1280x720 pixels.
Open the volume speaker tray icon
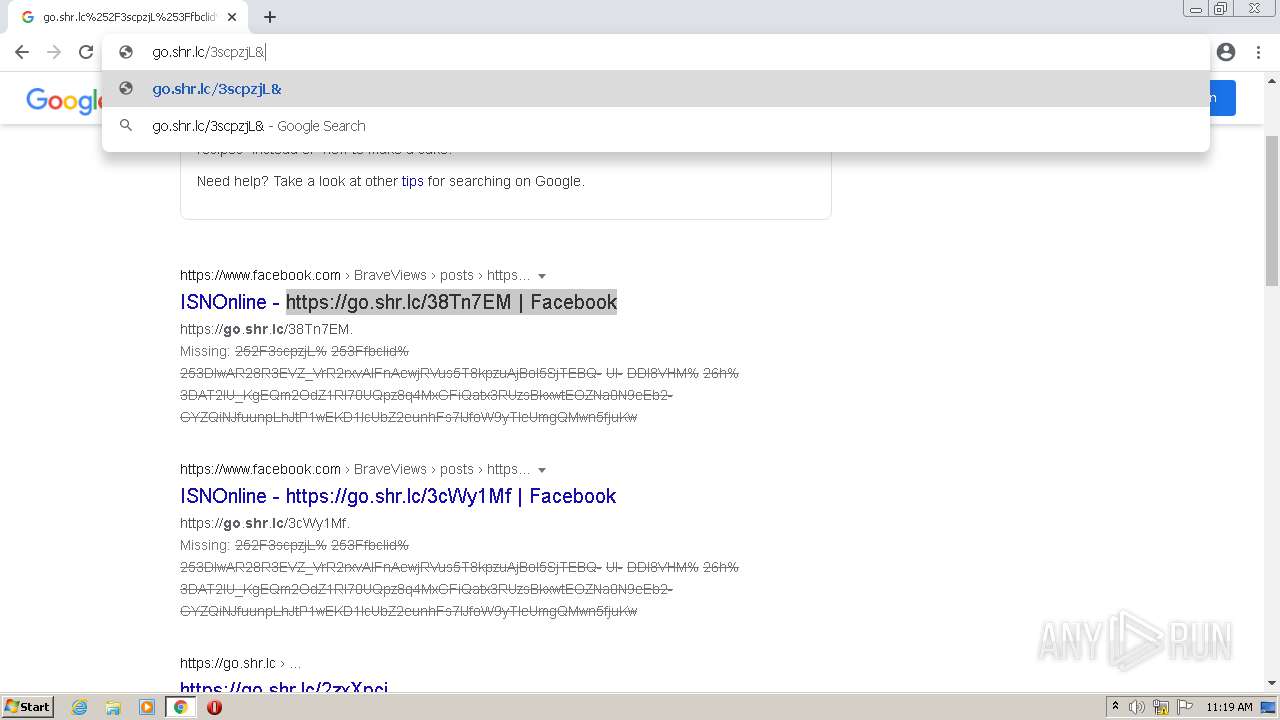[x=1137, y=707]
